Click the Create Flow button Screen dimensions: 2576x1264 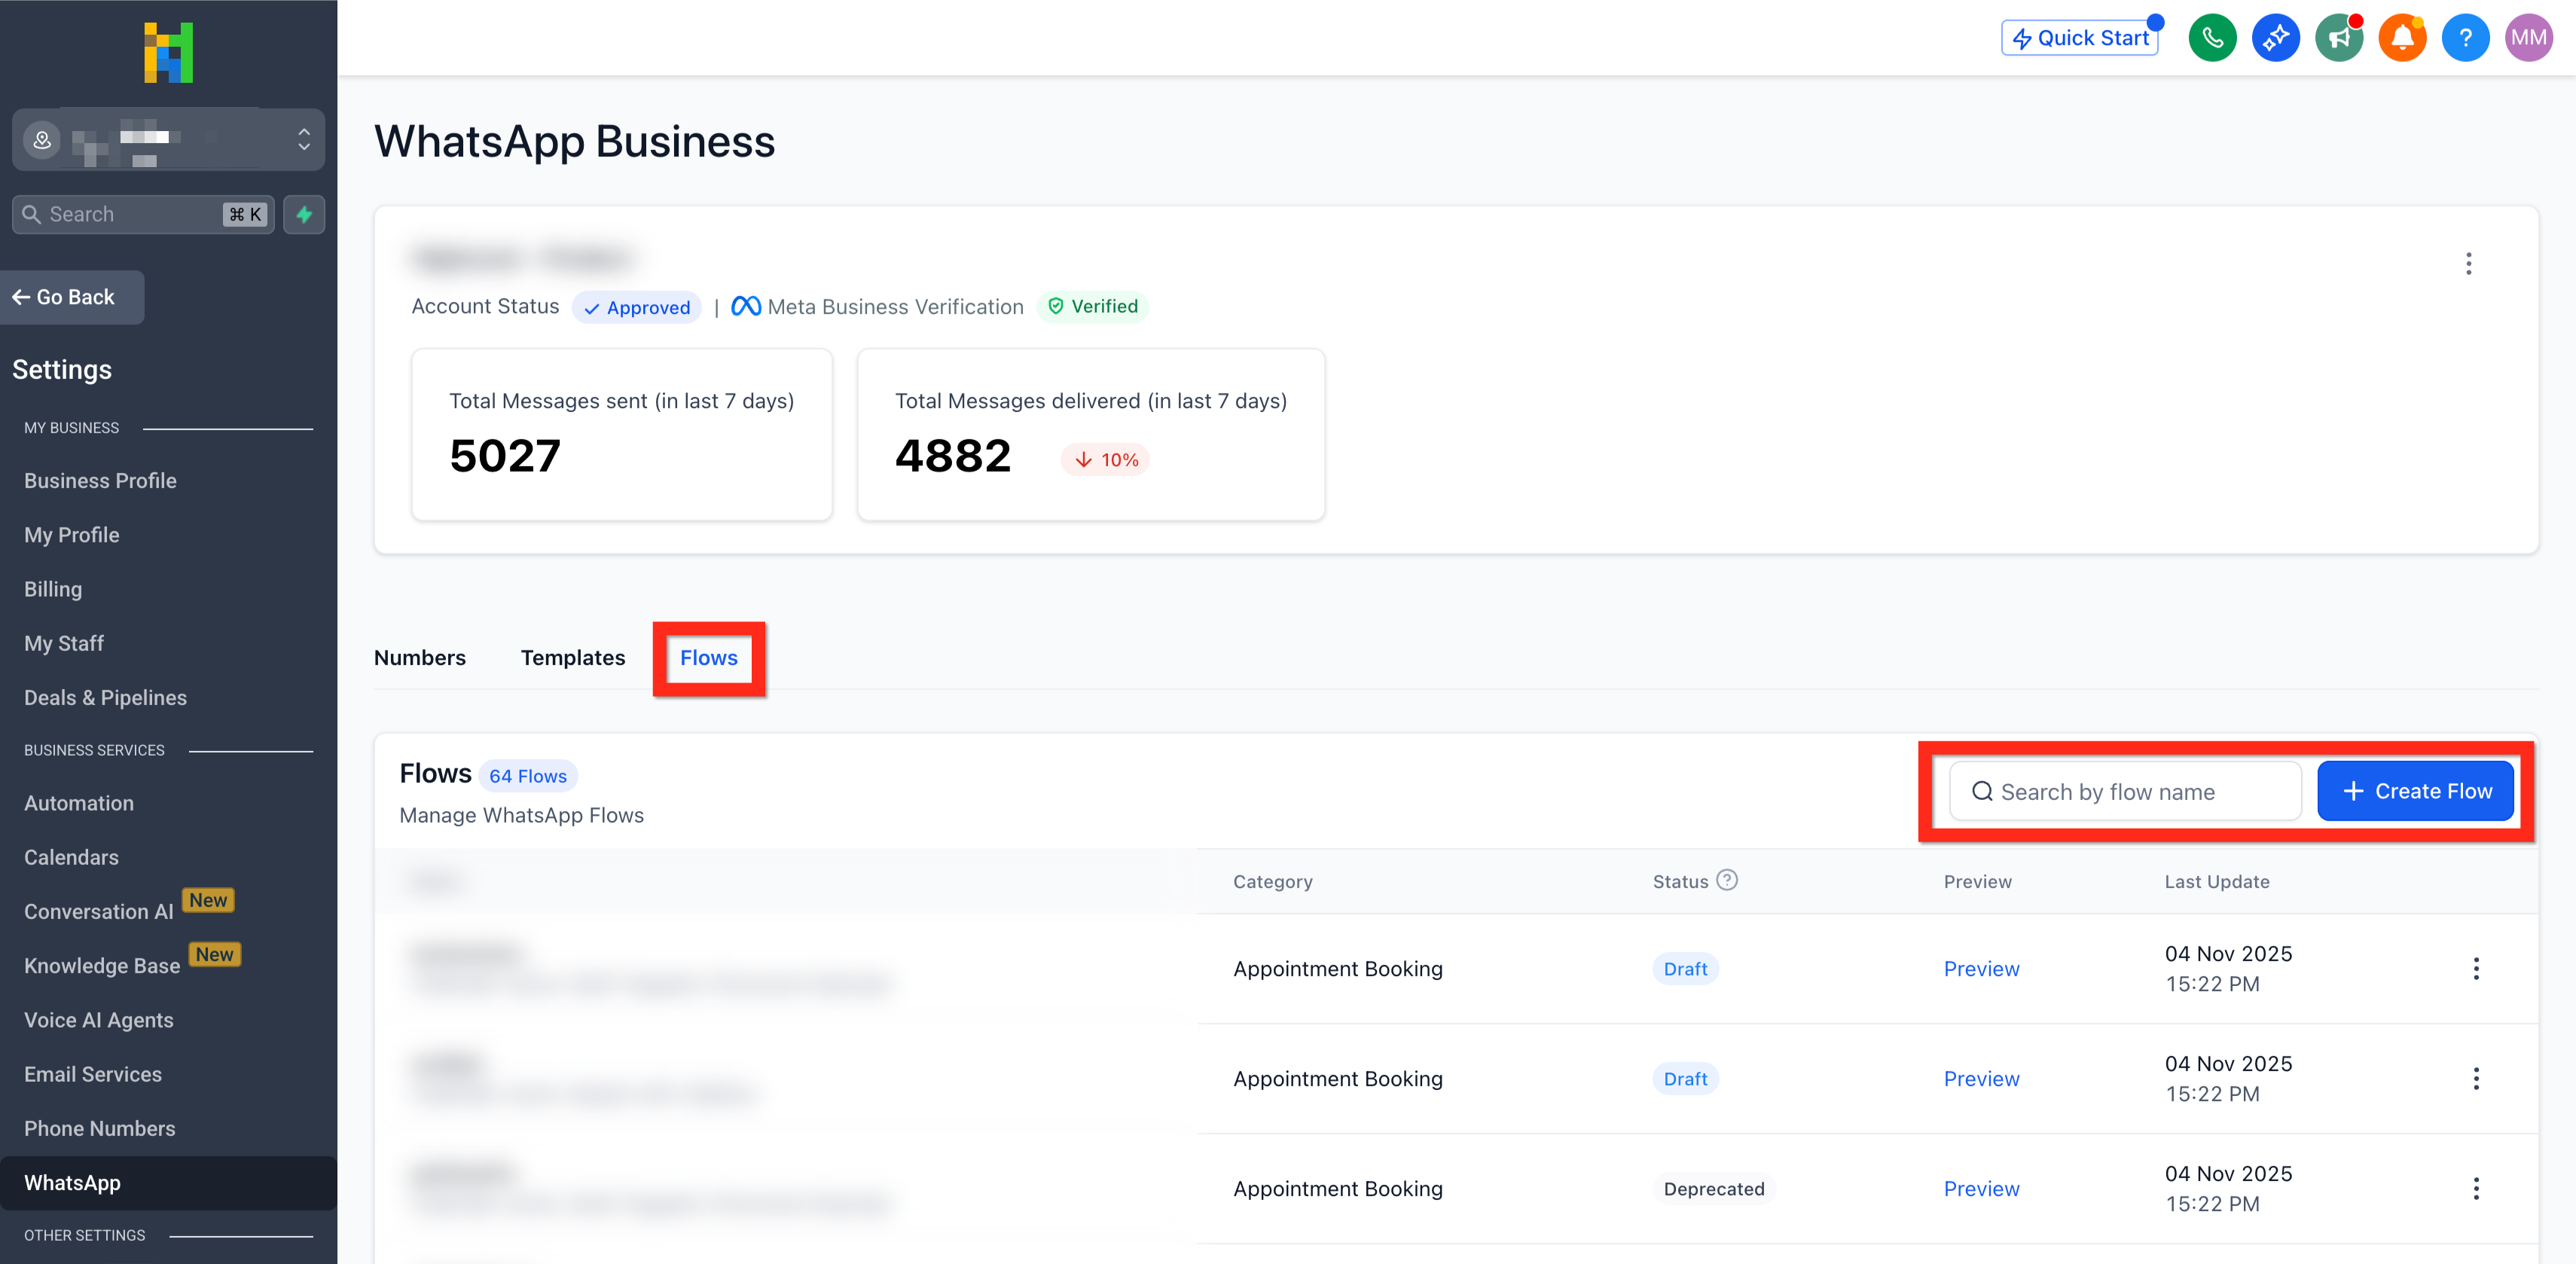pyautogui.click(x=2415, y=791)
